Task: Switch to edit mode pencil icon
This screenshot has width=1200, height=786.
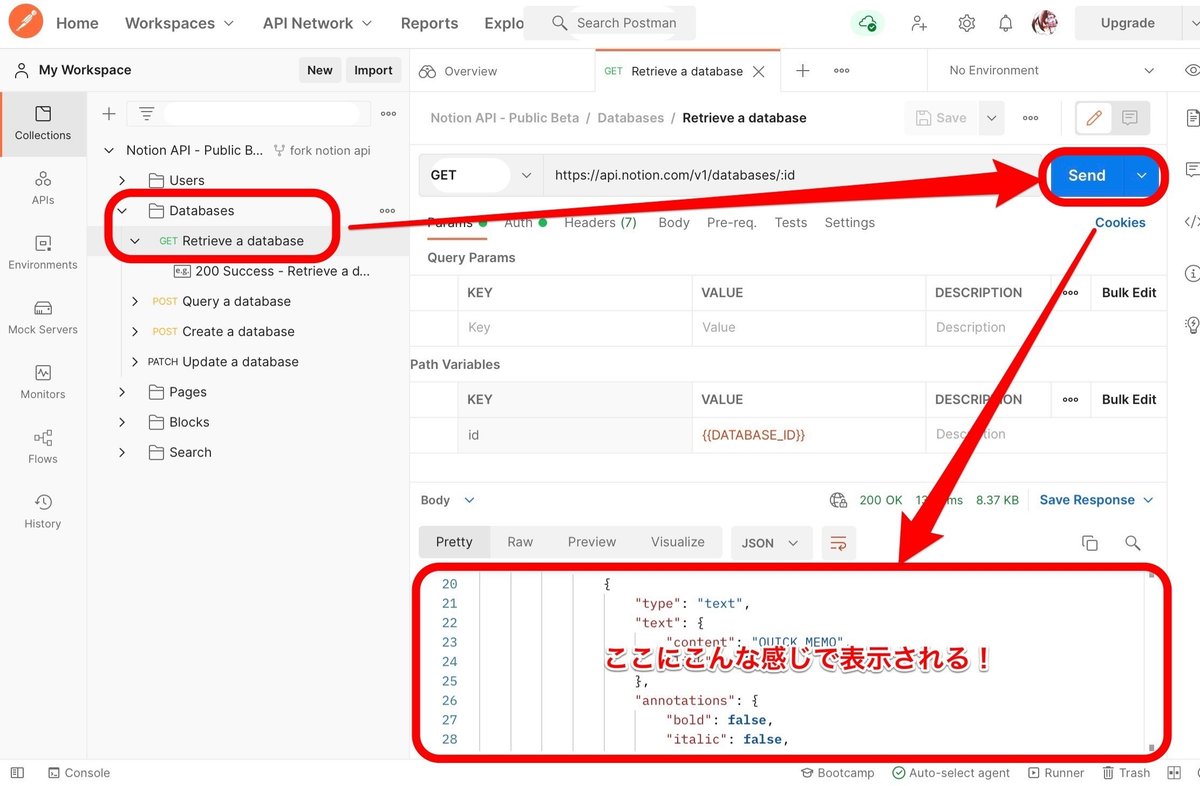Action: [1094, 118]
